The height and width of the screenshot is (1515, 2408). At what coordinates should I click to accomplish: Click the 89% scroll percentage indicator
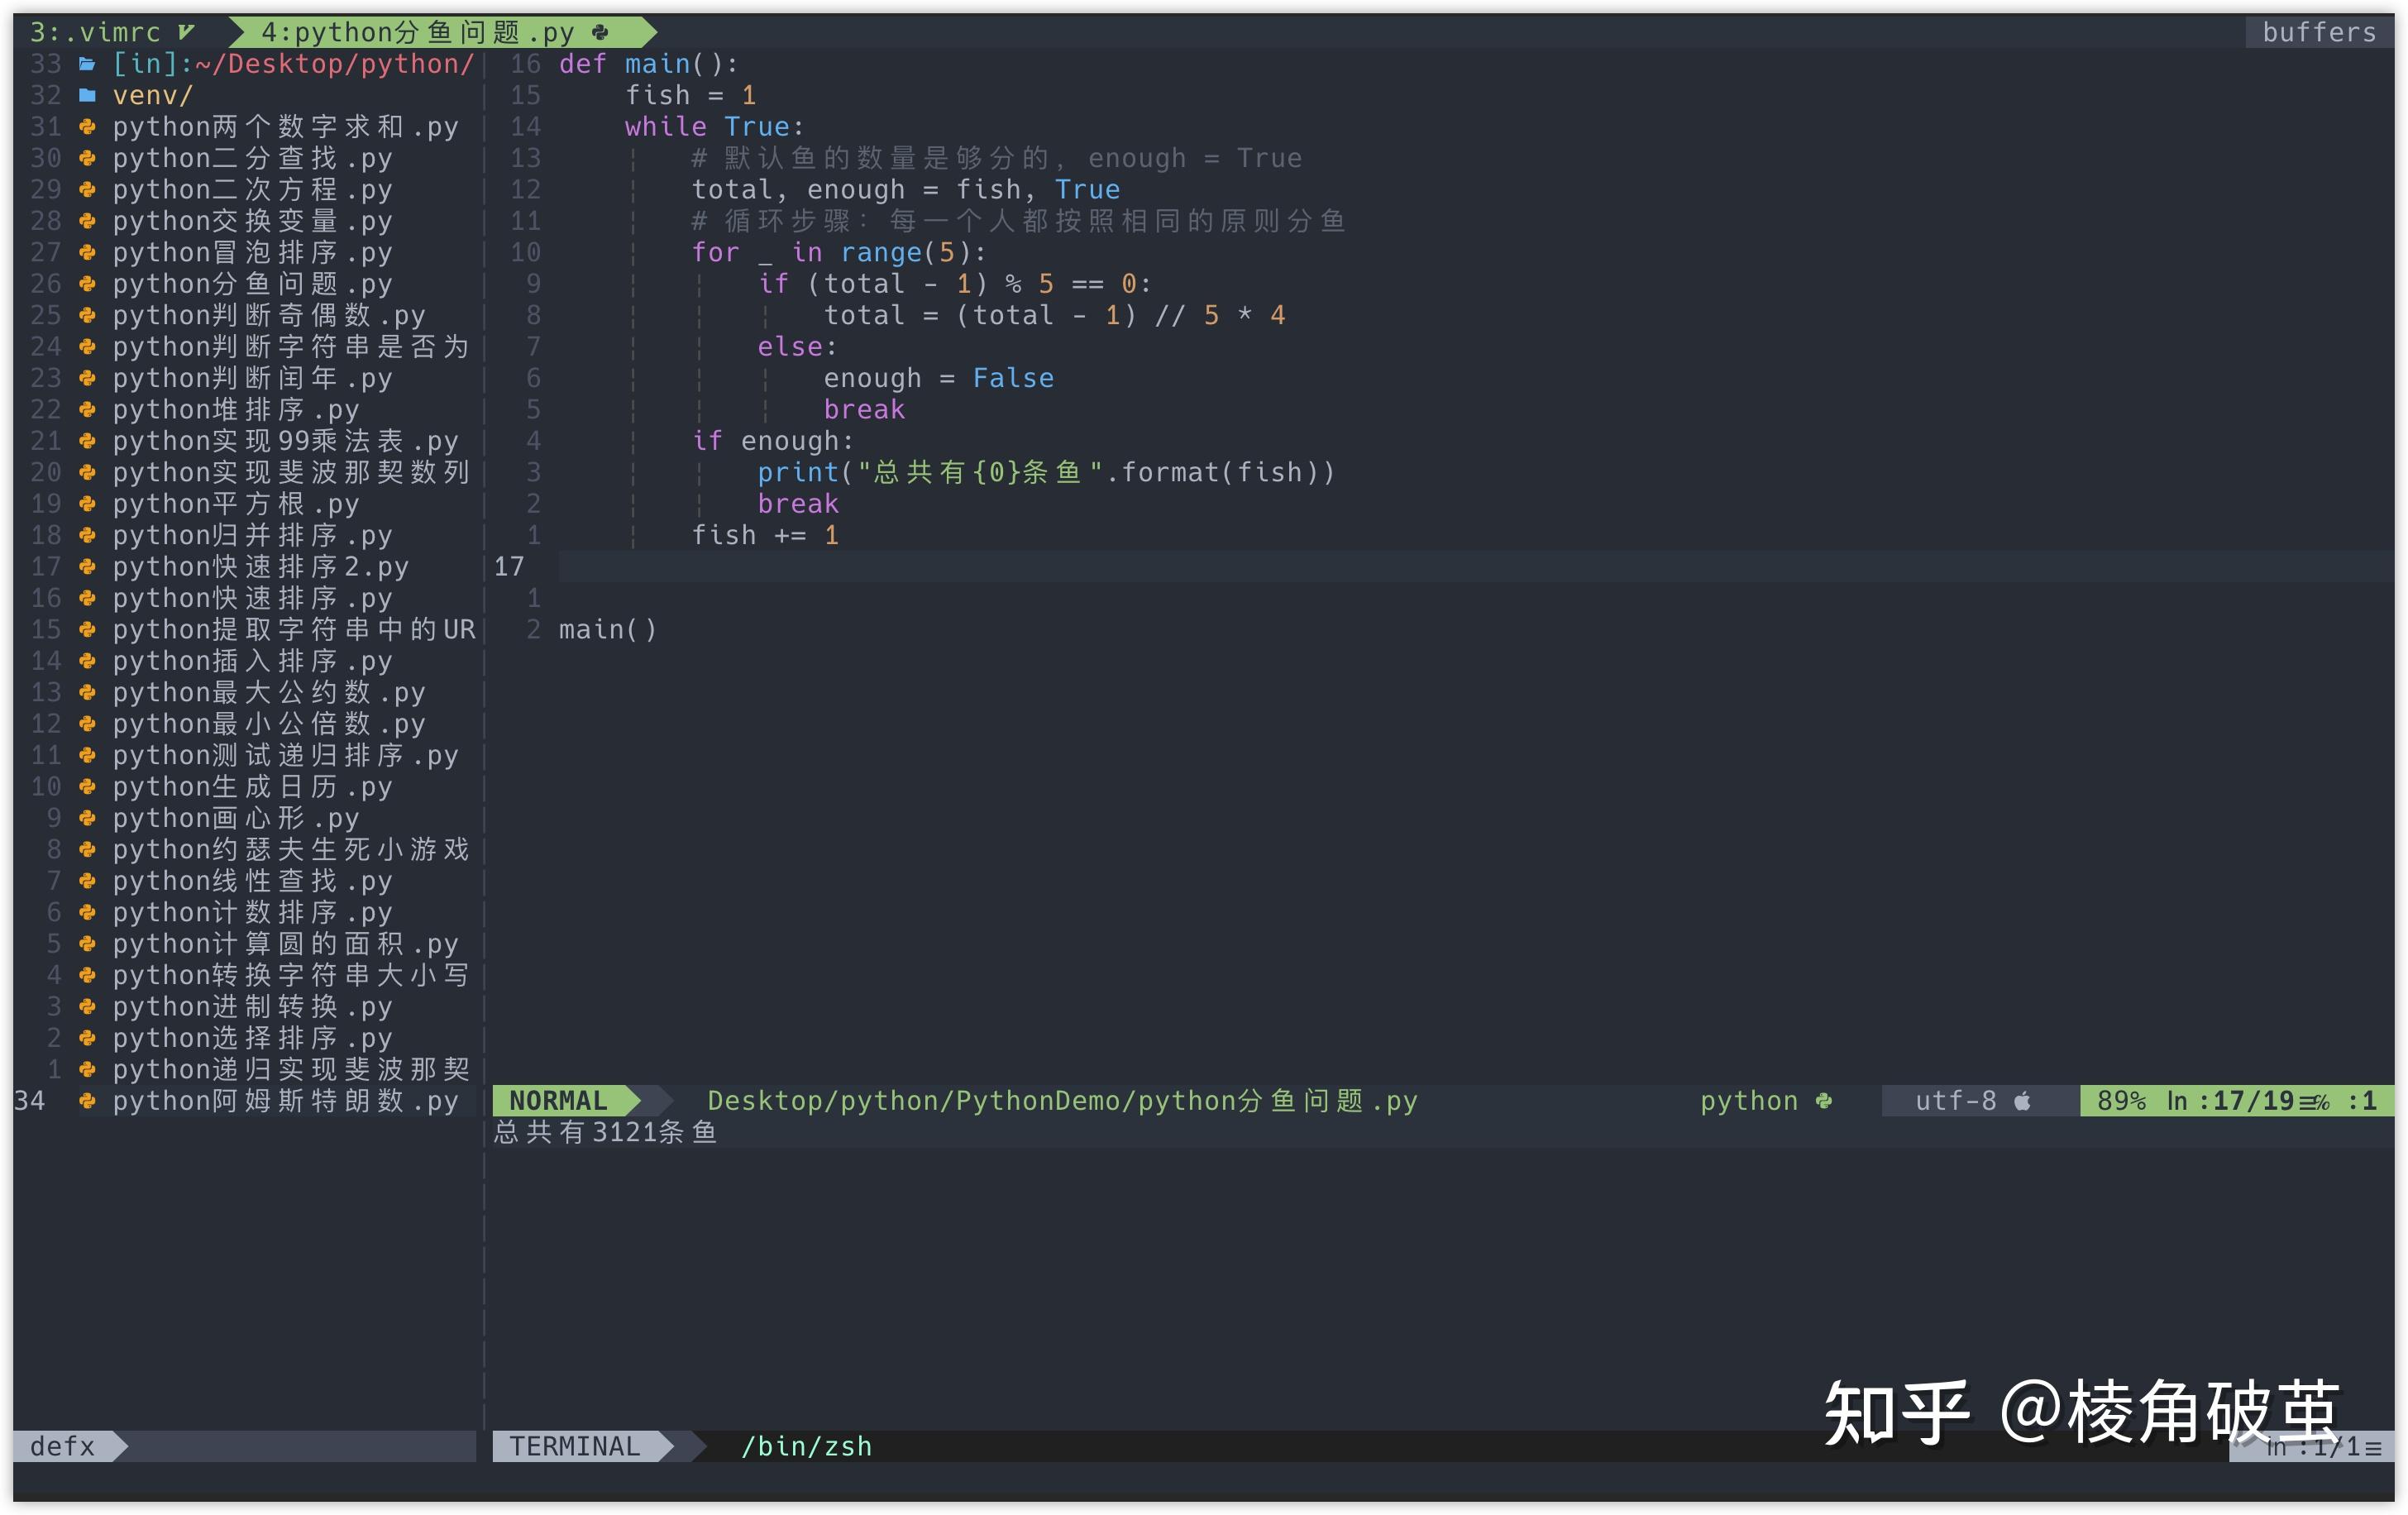click(x=2122, y=1100)
